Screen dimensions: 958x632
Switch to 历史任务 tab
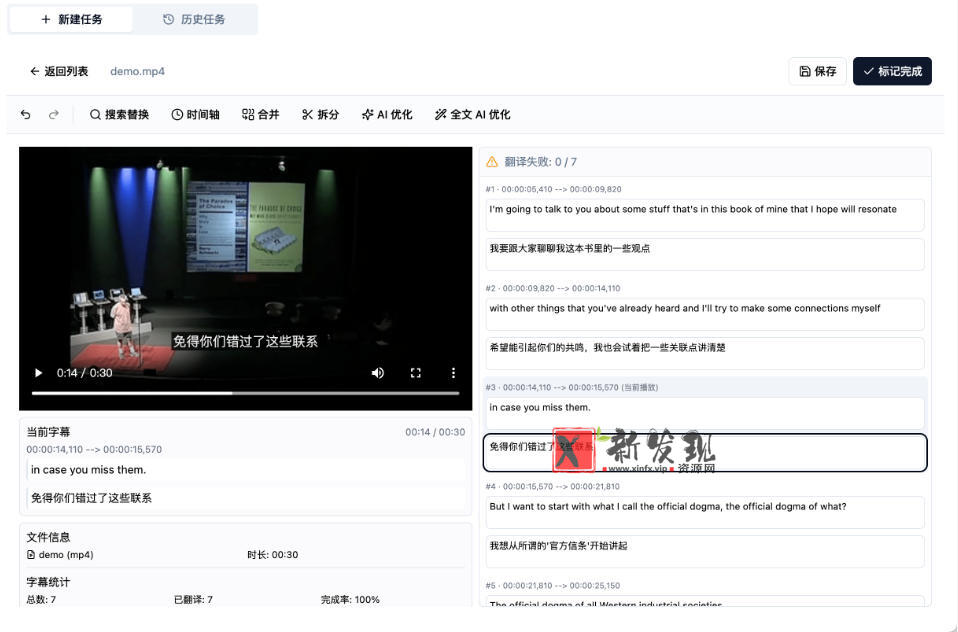tap(194, 20)
